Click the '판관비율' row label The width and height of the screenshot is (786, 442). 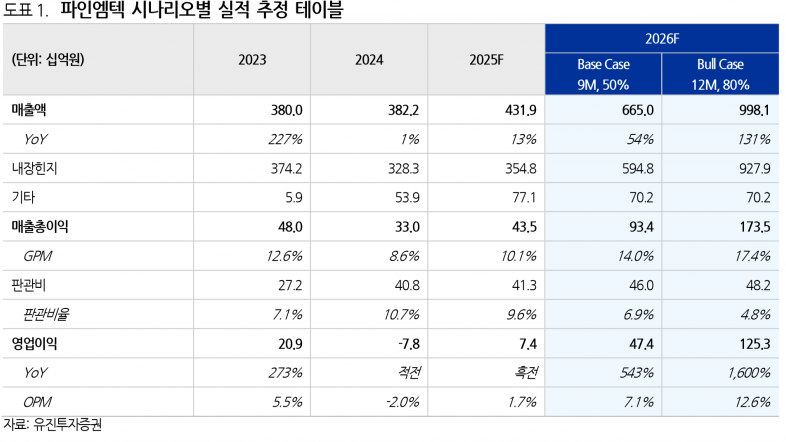(46, 314)
